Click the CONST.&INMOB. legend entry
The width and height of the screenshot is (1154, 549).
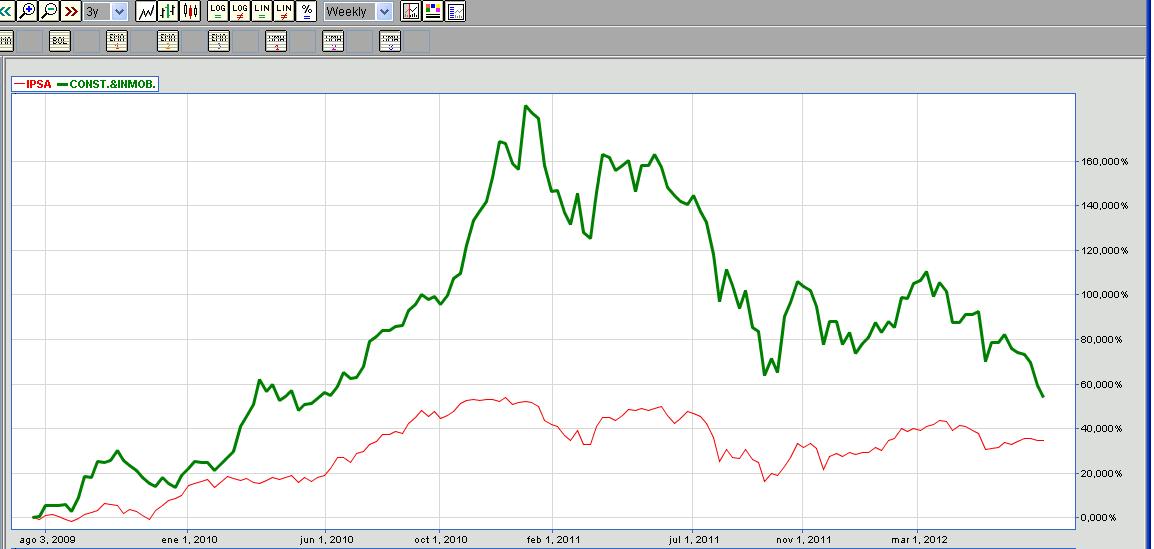tap(106, 84)
